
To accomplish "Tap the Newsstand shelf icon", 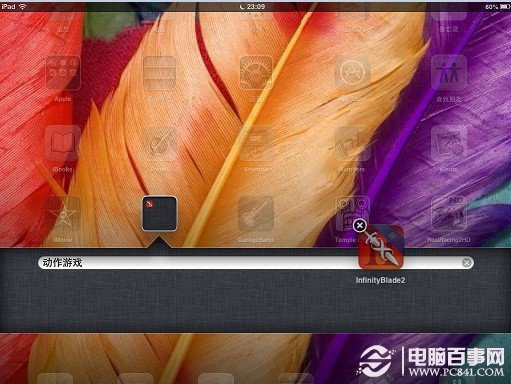I will [159, 73].
